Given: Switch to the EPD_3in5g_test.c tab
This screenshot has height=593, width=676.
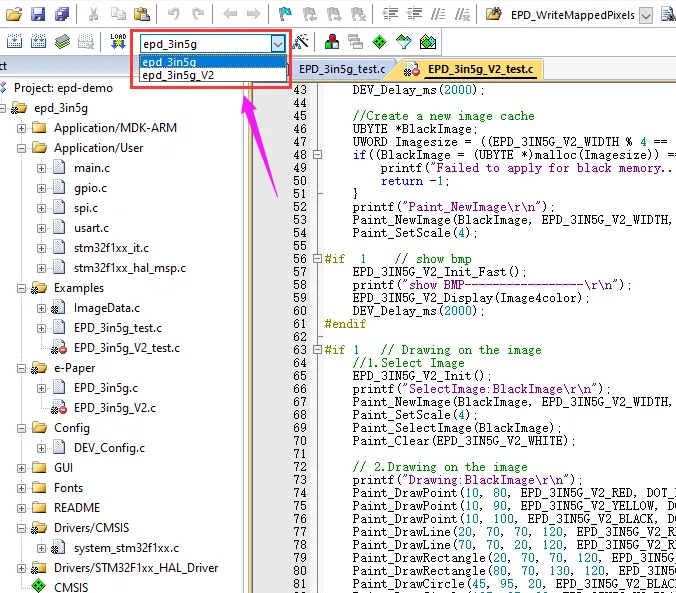Looking at the screenshot, I should [342, 69].
